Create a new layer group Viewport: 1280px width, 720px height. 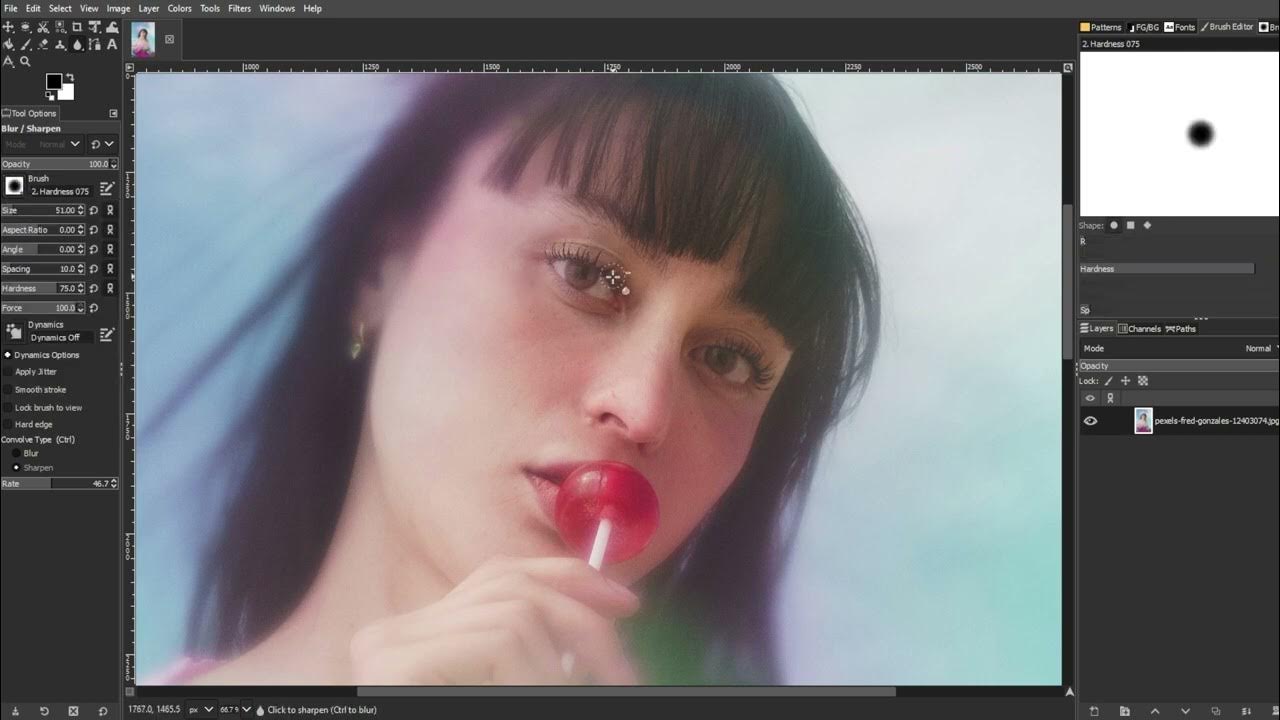(1125, 711)
